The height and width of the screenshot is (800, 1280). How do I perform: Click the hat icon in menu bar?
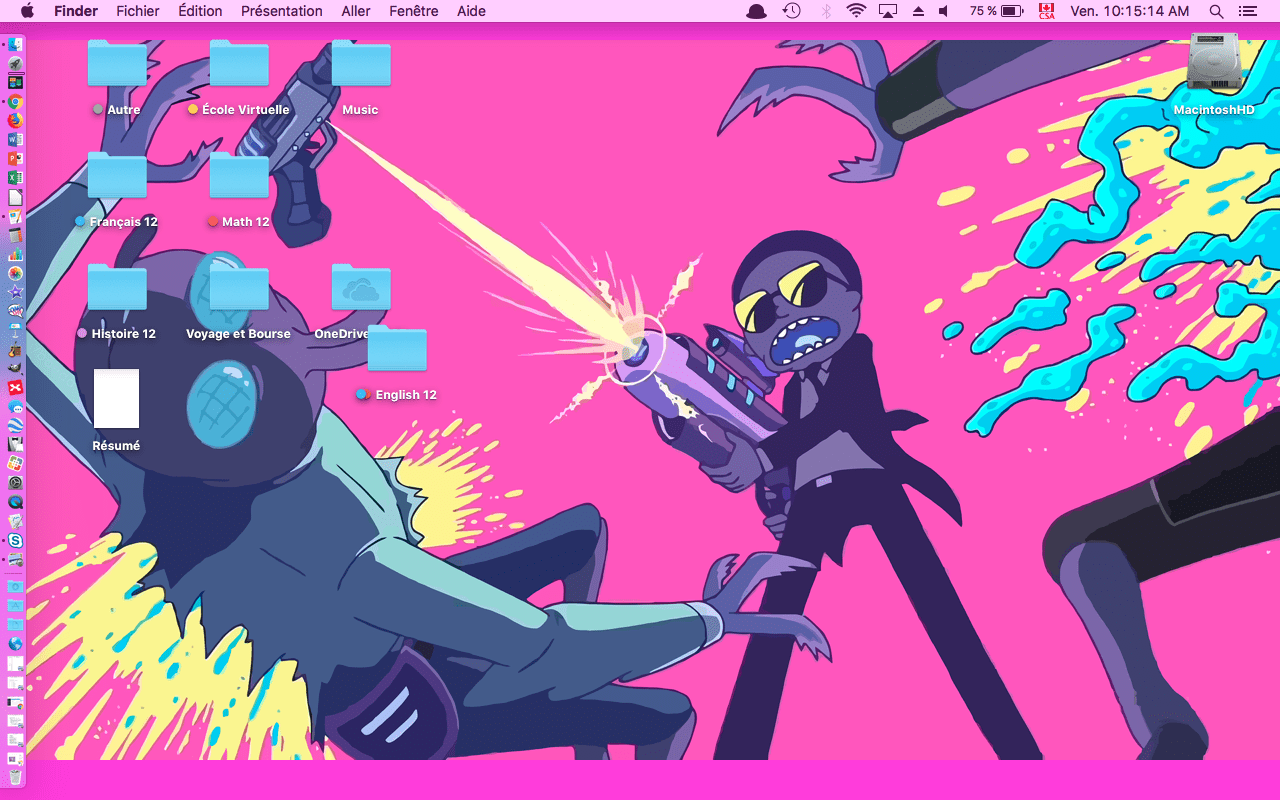(x=758, y=11)
